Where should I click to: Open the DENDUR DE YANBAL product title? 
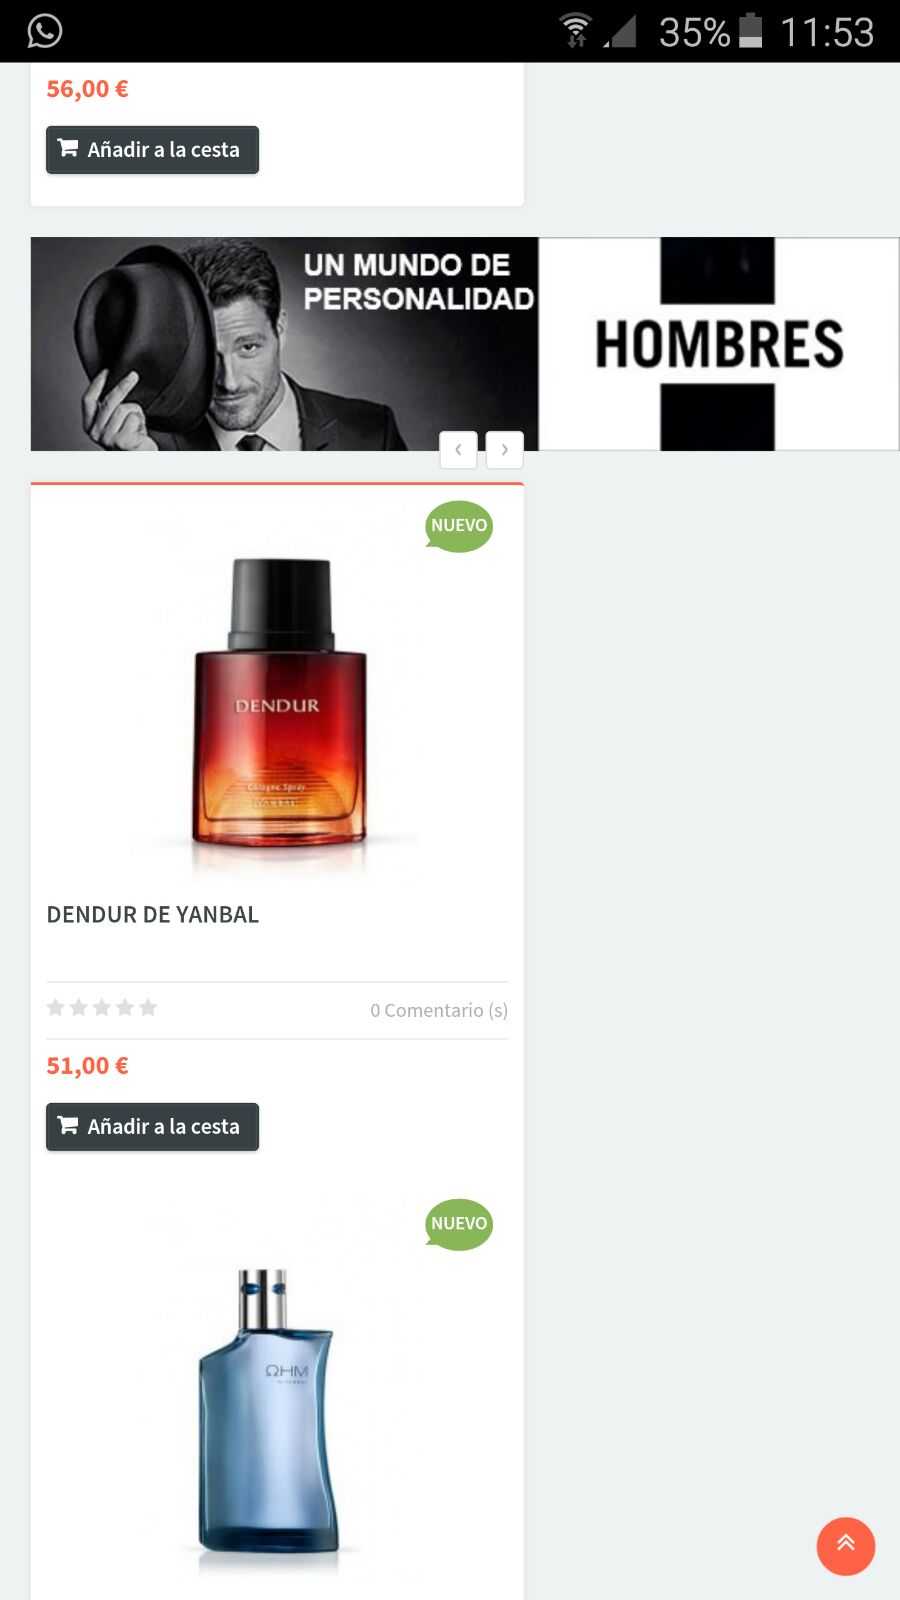153,914
